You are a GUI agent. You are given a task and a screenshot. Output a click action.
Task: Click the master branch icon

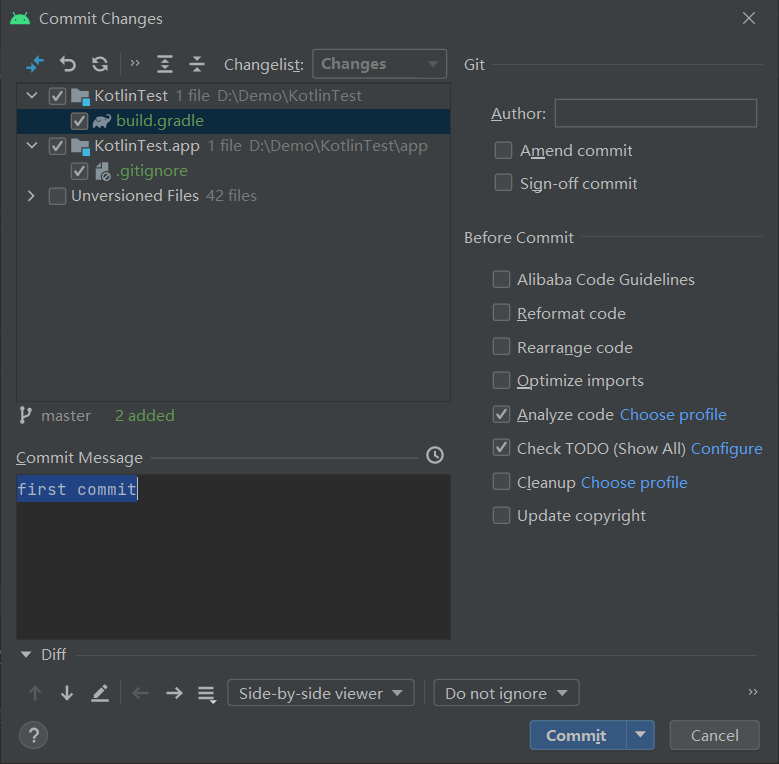pyautogui.click(x=25, y=415)
